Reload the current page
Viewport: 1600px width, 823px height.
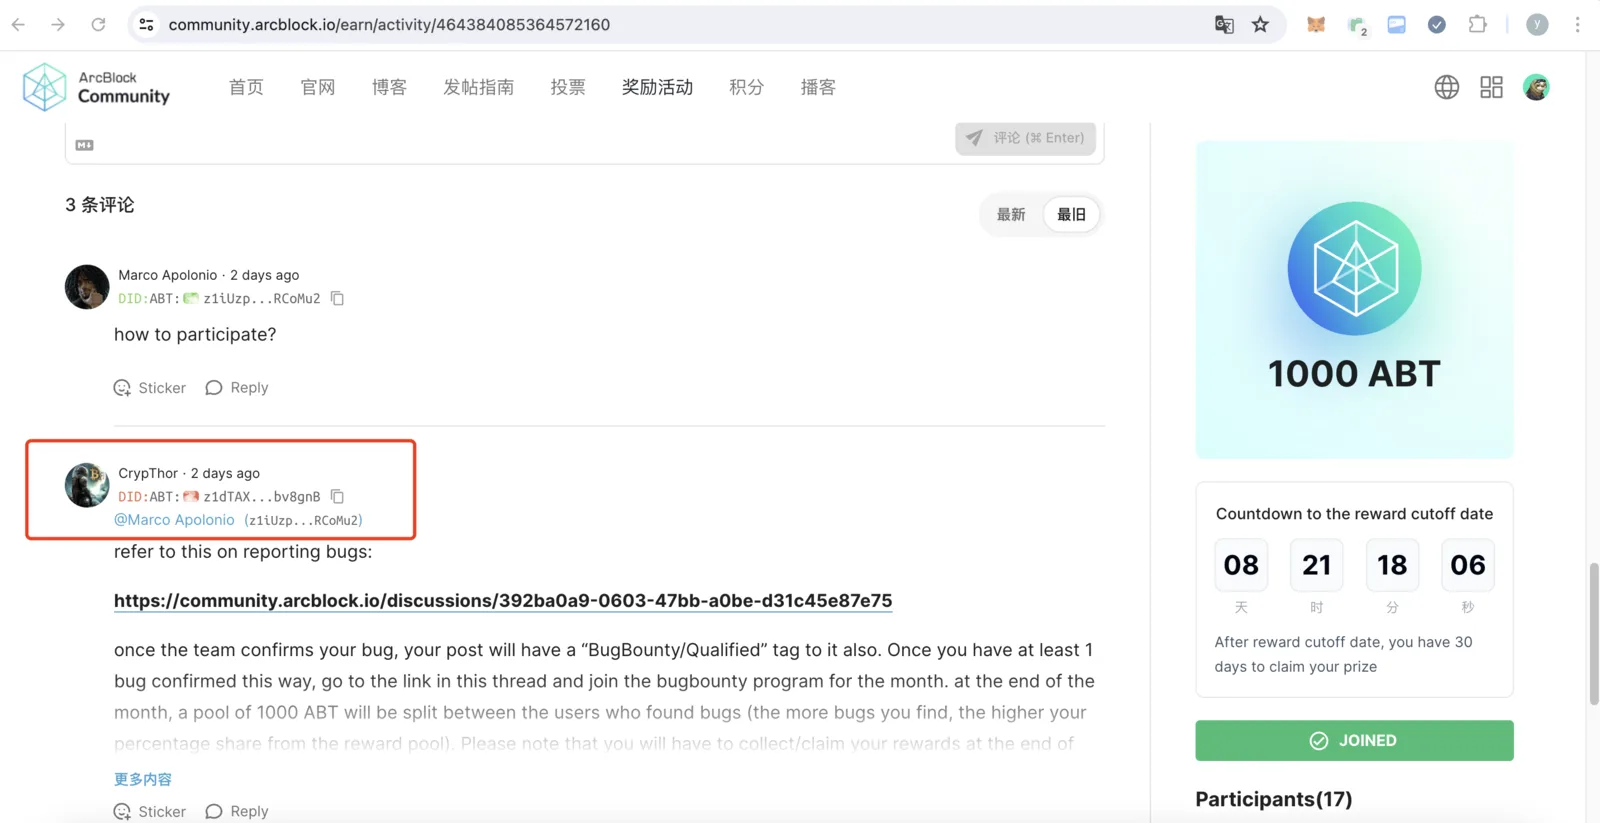(98, 25)
